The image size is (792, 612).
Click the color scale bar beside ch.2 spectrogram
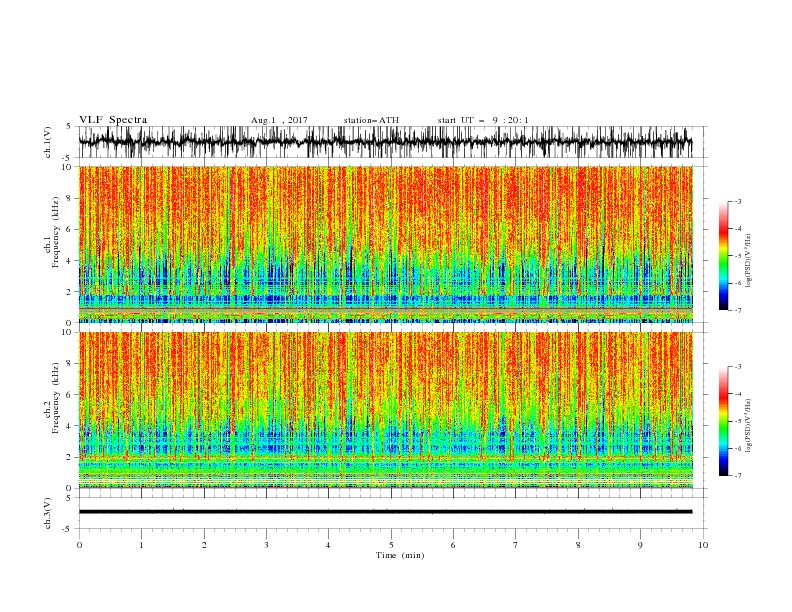click(x=723, y=421)
